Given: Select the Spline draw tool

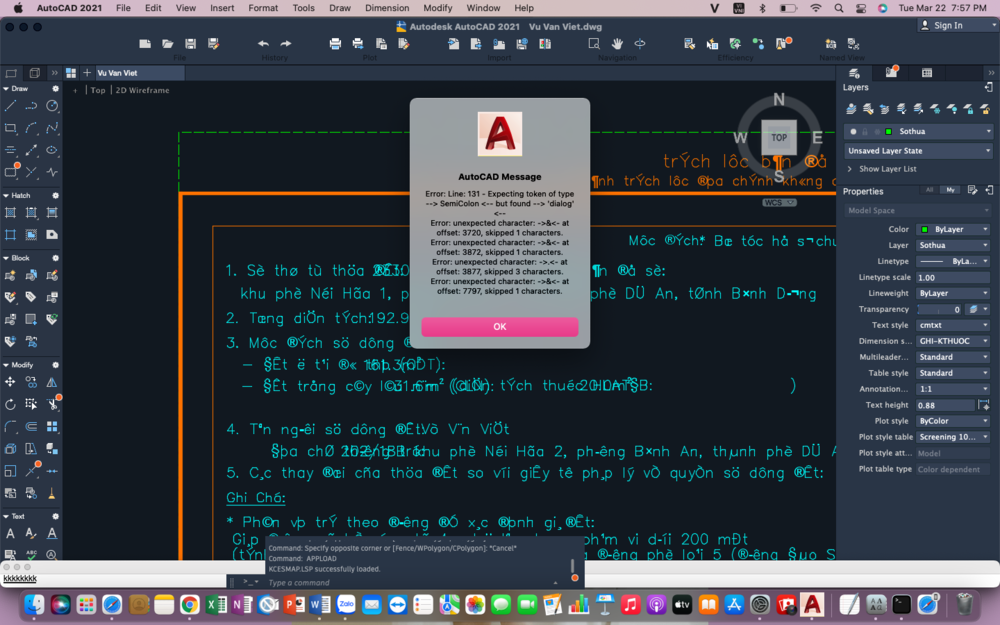Looking at the screenshot, I should pyautogui.click(x=52, y=128).
